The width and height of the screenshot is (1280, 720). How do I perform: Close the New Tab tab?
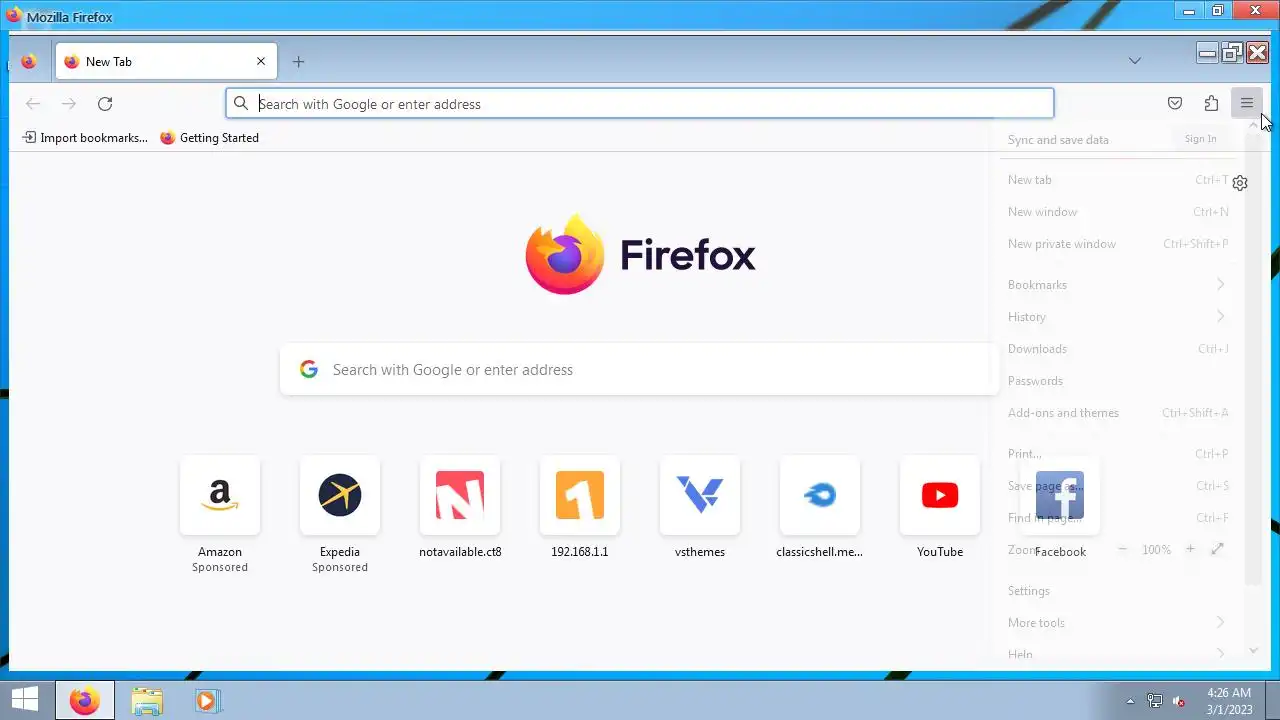pyautogui.click(x=261, y=61)
